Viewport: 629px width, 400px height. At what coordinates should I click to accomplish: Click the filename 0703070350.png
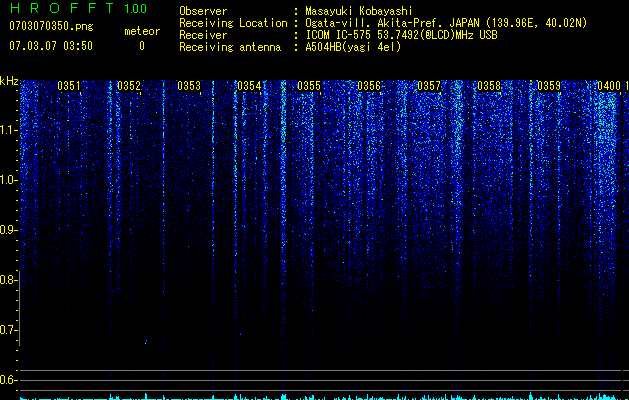click(51, 26)
